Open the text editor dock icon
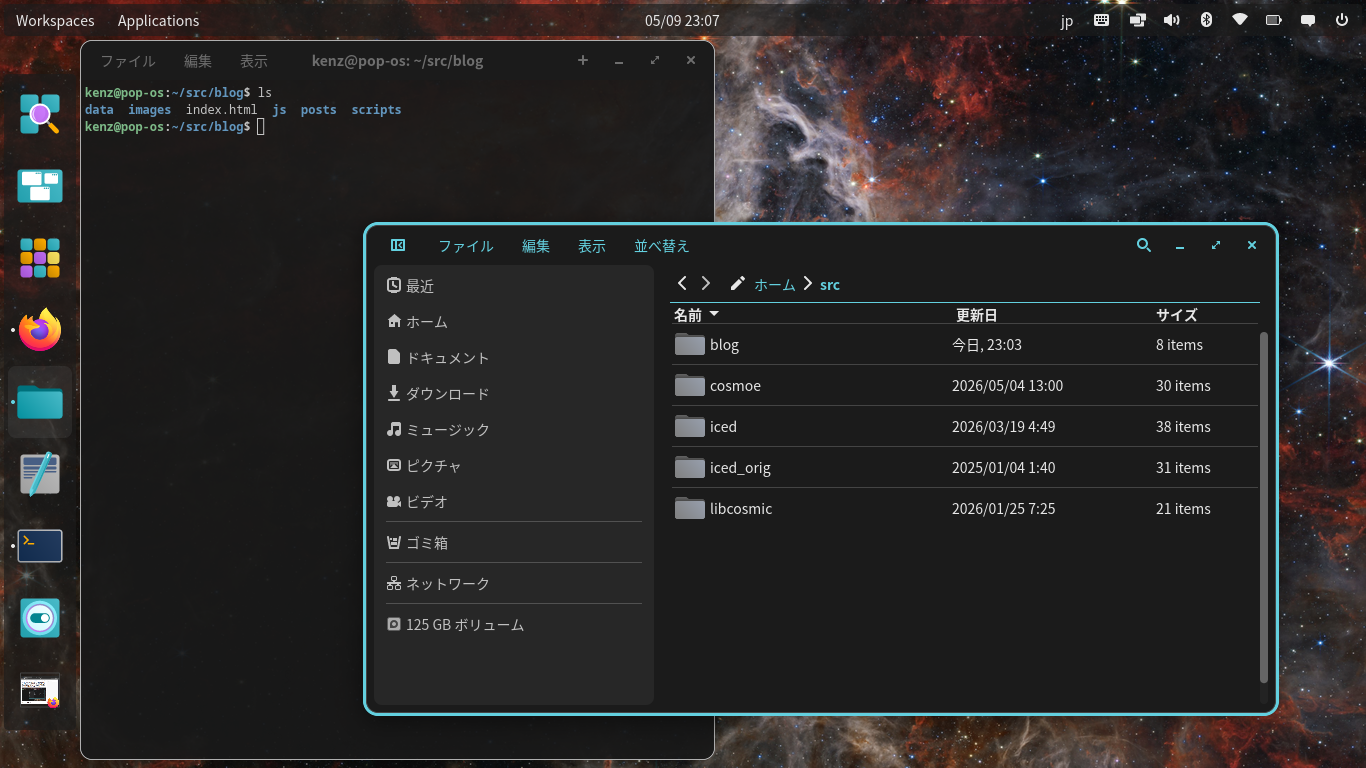1366x768 pixels. coord(40,474)
